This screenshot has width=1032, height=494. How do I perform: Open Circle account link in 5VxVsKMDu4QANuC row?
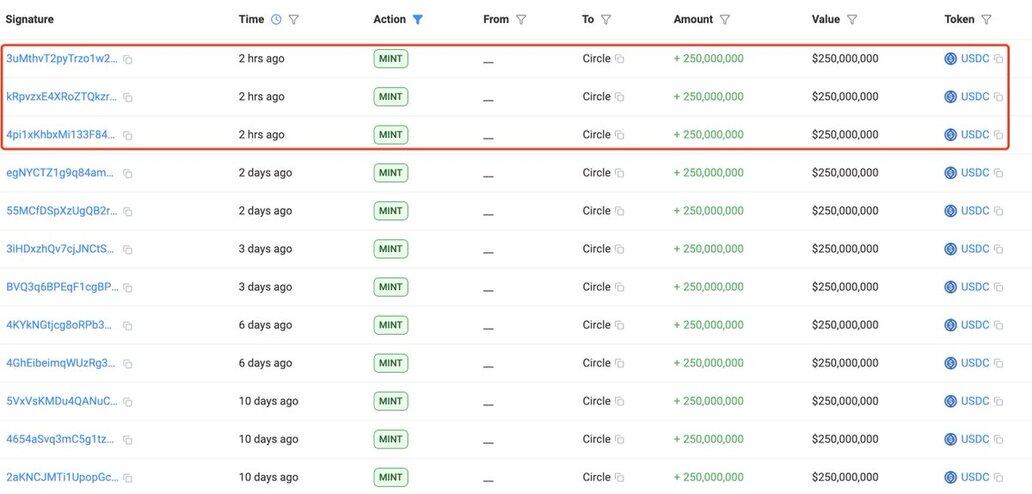point(596,401)
